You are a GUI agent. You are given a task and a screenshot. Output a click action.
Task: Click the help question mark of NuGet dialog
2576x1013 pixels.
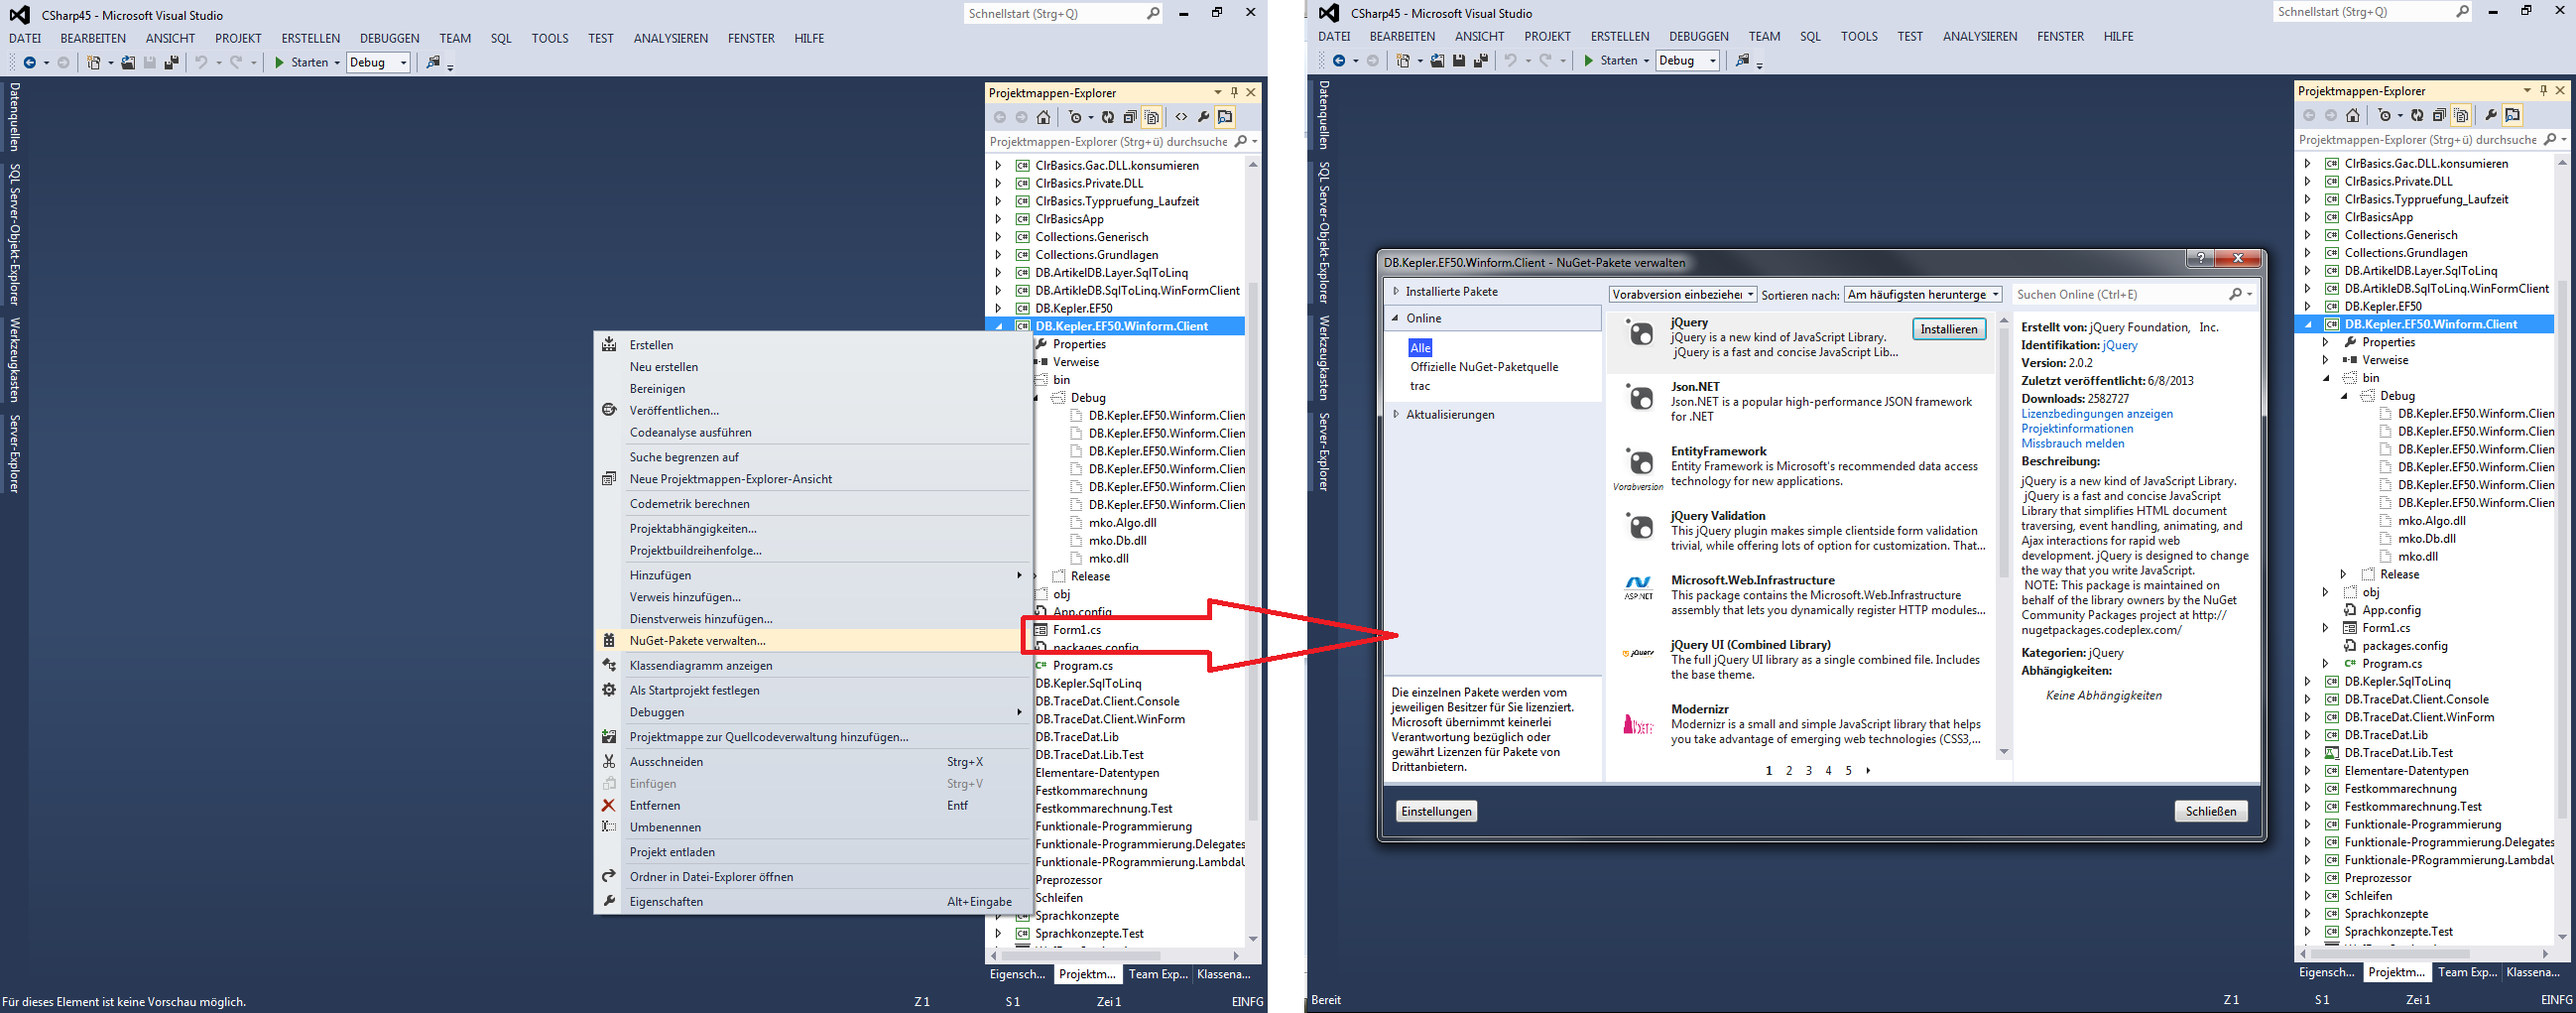coord(2199,259)
